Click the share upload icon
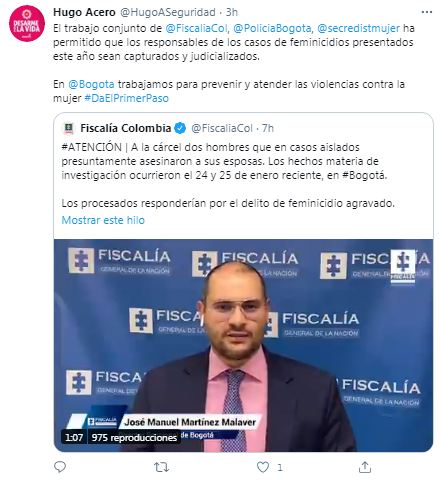The height and width of the screenshot is (481, 439). (365, 467)
